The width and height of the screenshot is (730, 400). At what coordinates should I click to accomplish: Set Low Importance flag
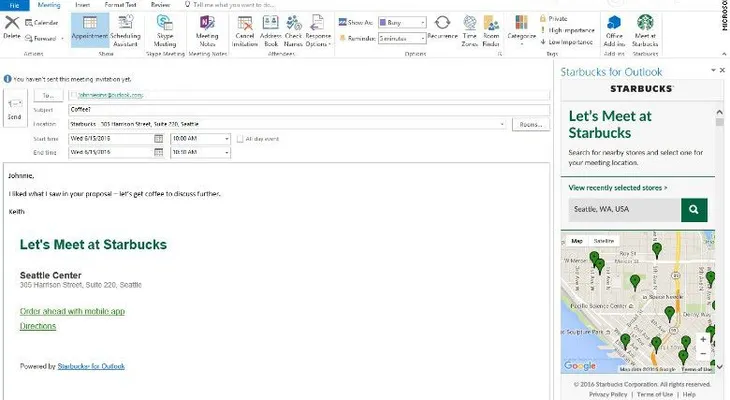[566, 42]
